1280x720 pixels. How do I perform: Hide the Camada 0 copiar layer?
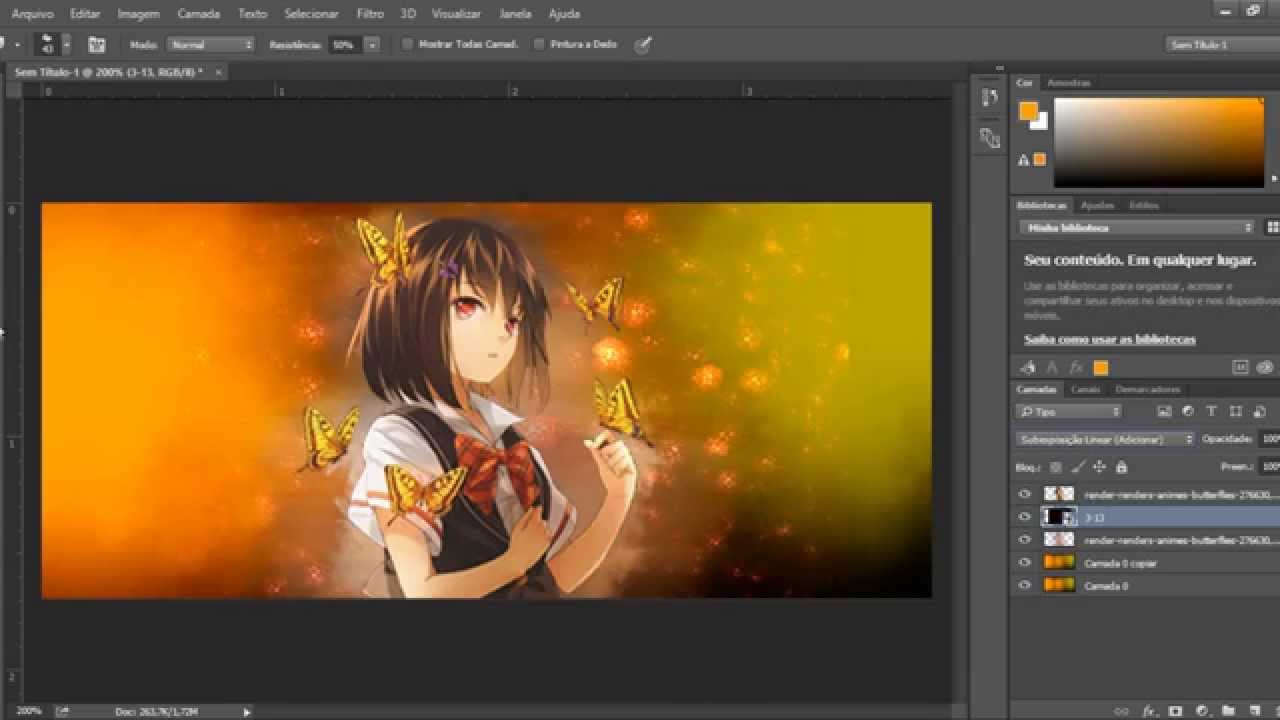click(1024, 563)
